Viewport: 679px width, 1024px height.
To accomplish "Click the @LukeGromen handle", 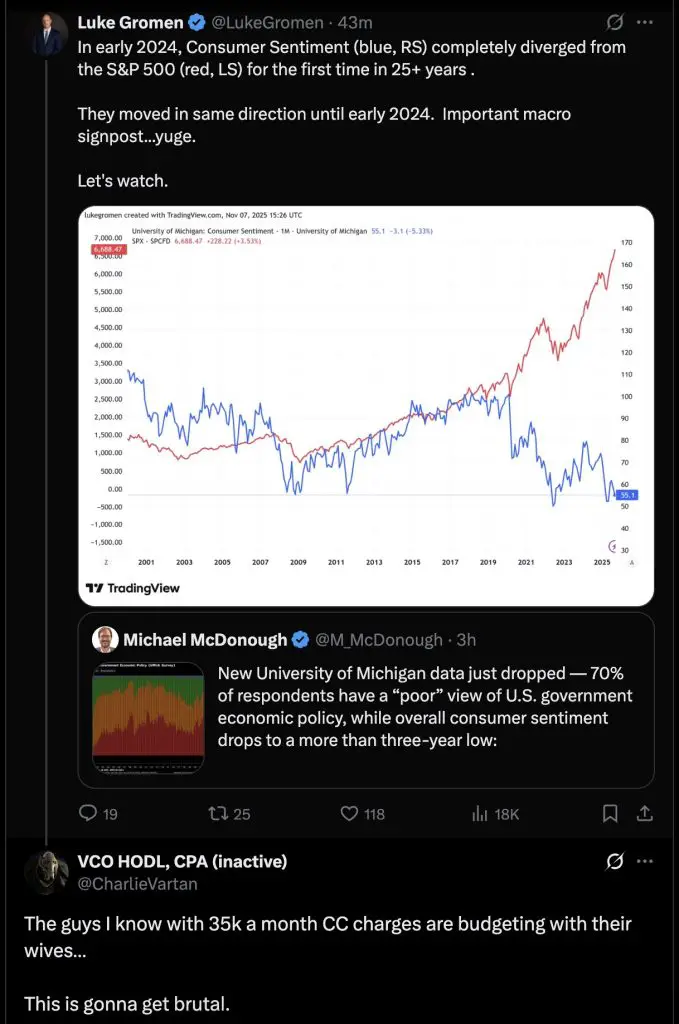I will click(267, 22).
